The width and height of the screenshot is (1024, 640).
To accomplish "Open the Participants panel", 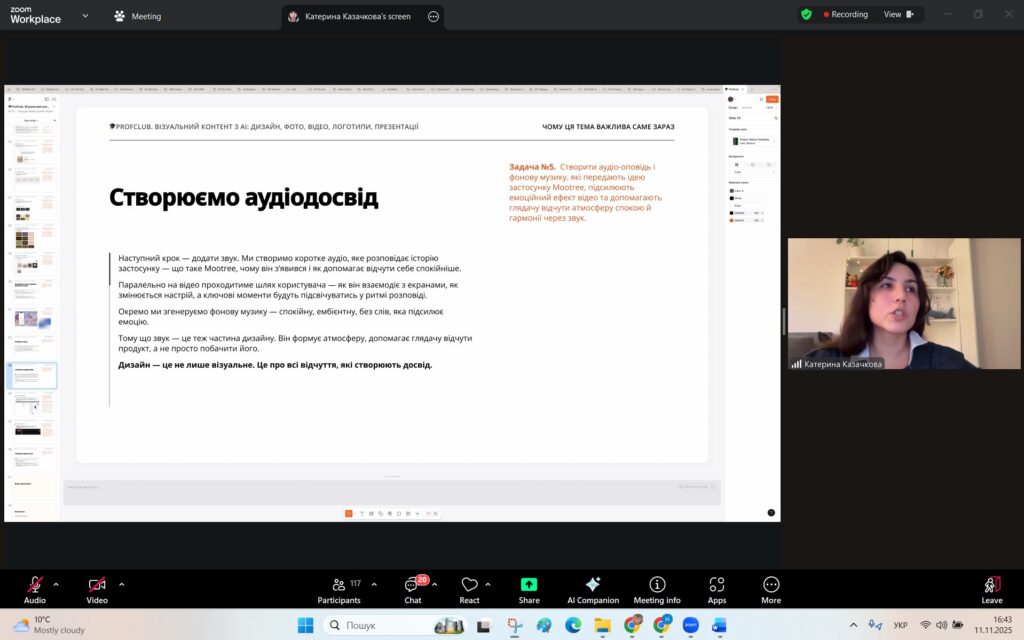I will [x=339, y=589].
